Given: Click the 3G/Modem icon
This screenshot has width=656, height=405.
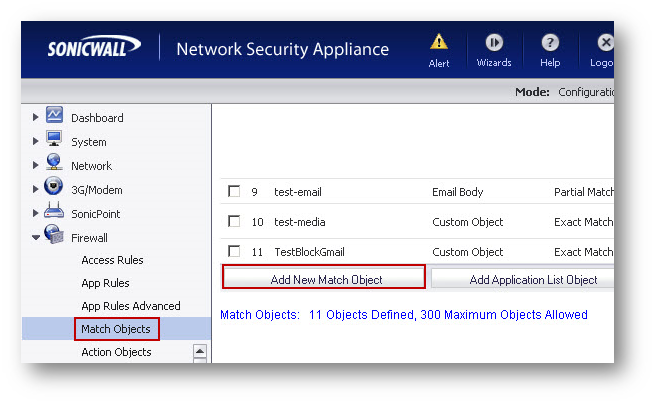Looking at the screenshot, I should (54, 189).
